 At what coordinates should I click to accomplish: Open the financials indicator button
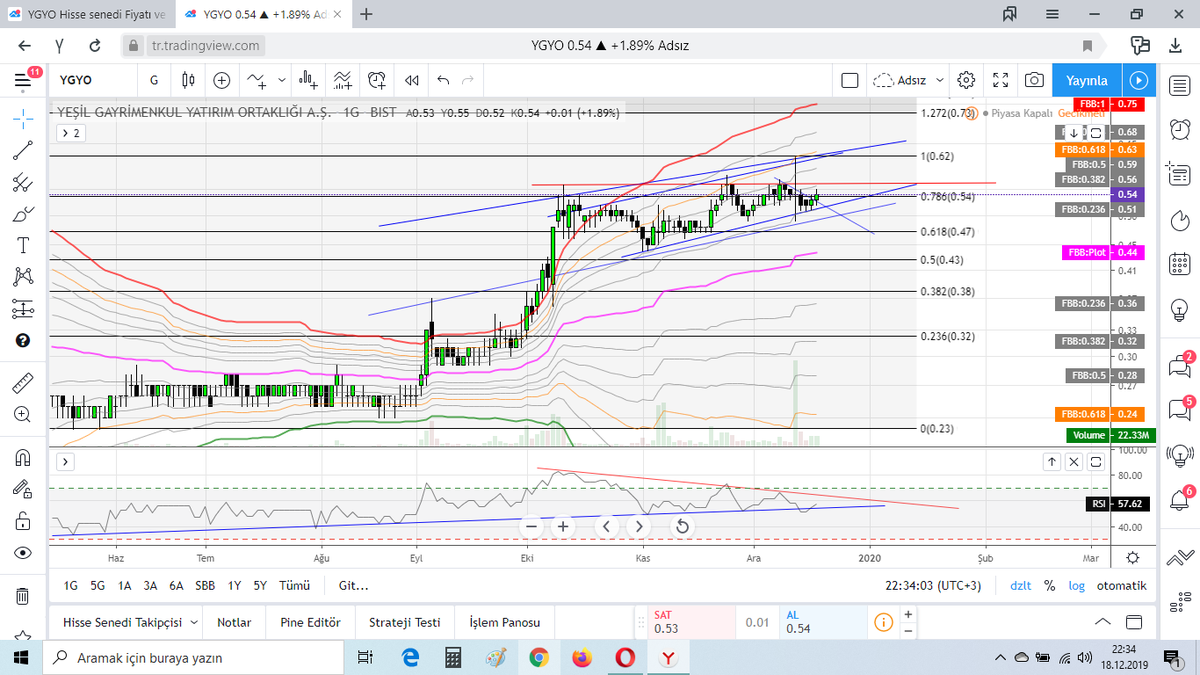pyautogui.click(x=309, y=80)
